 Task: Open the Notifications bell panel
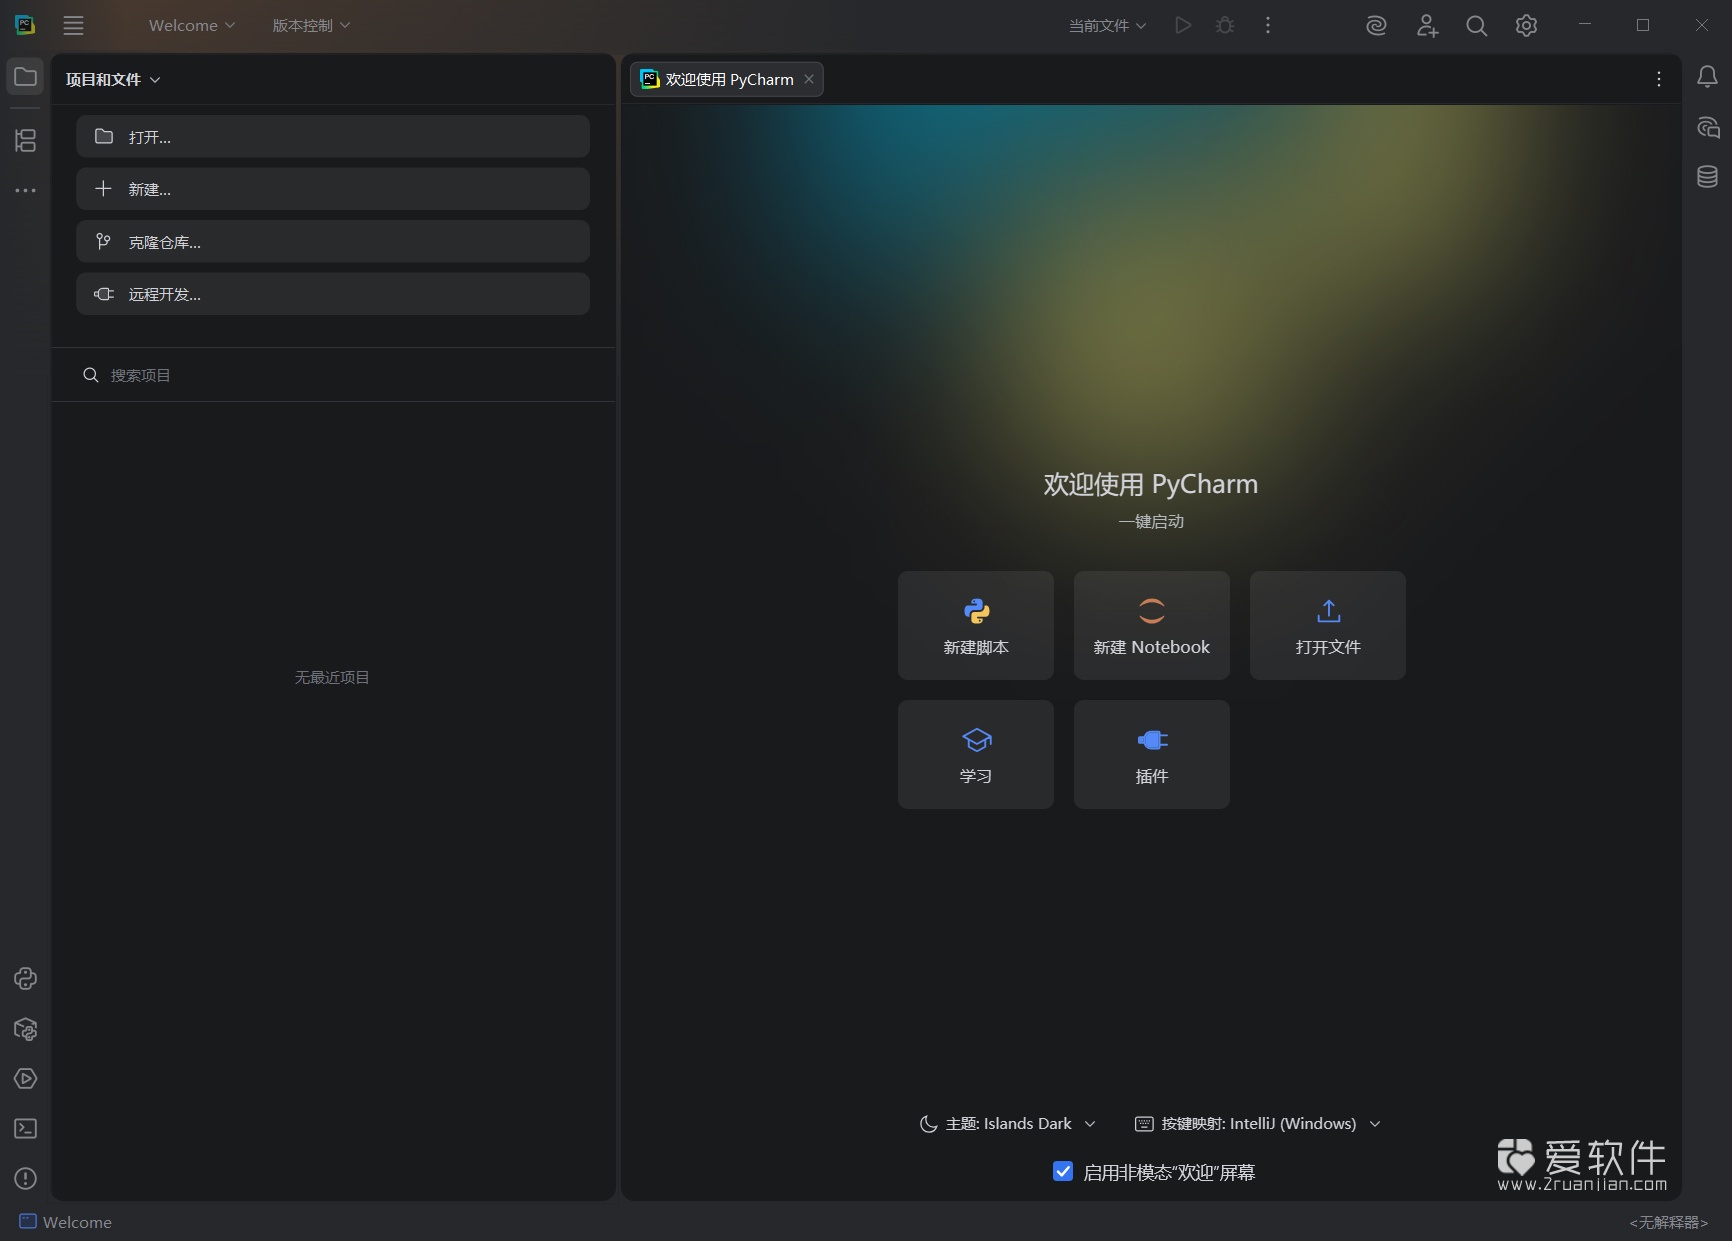click(x=1708, y=77)
